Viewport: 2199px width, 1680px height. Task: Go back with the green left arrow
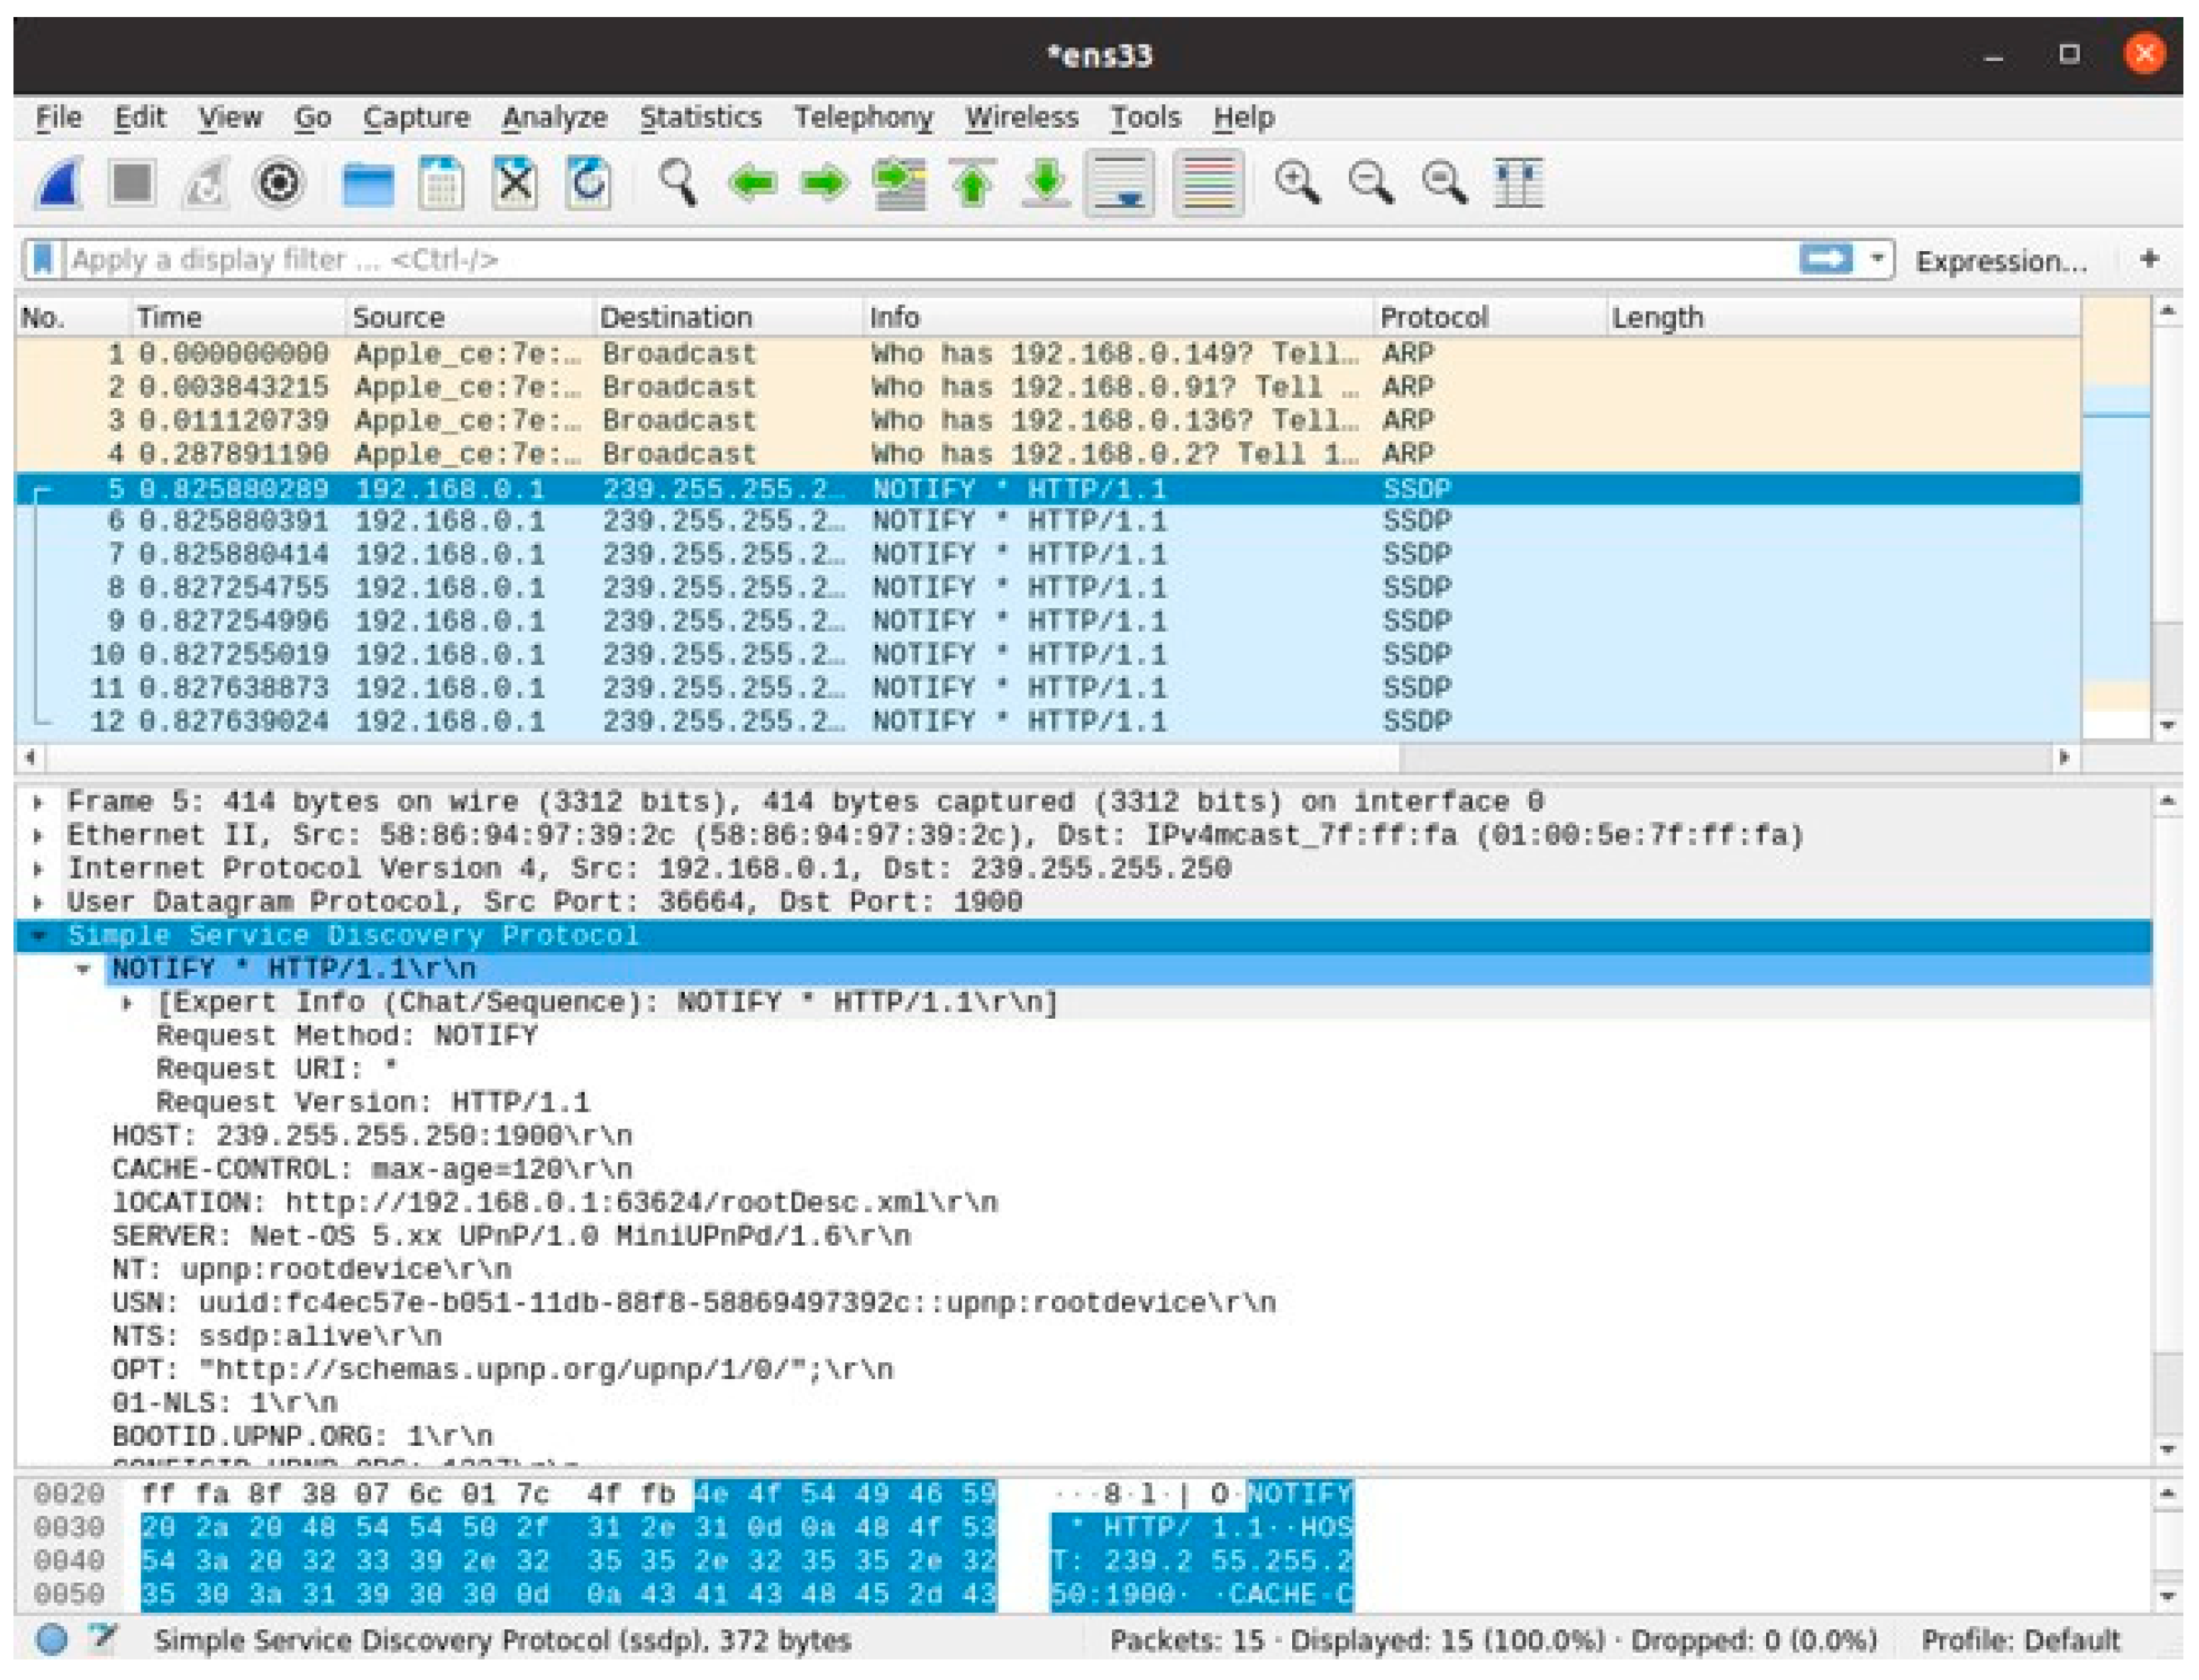pyautogui.click(x=752, y=184)
